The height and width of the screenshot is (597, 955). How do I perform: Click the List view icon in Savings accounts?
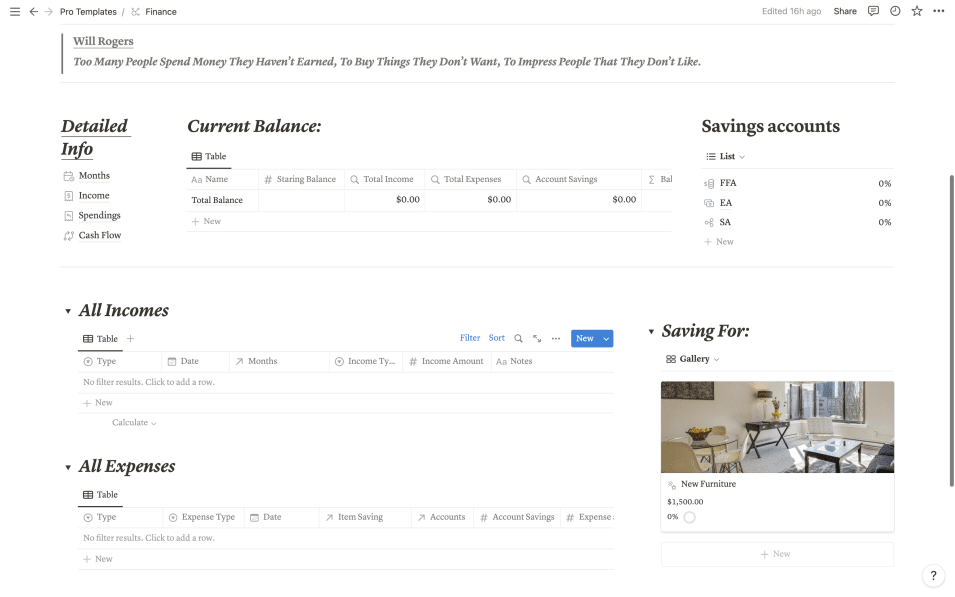pos(711,157)
